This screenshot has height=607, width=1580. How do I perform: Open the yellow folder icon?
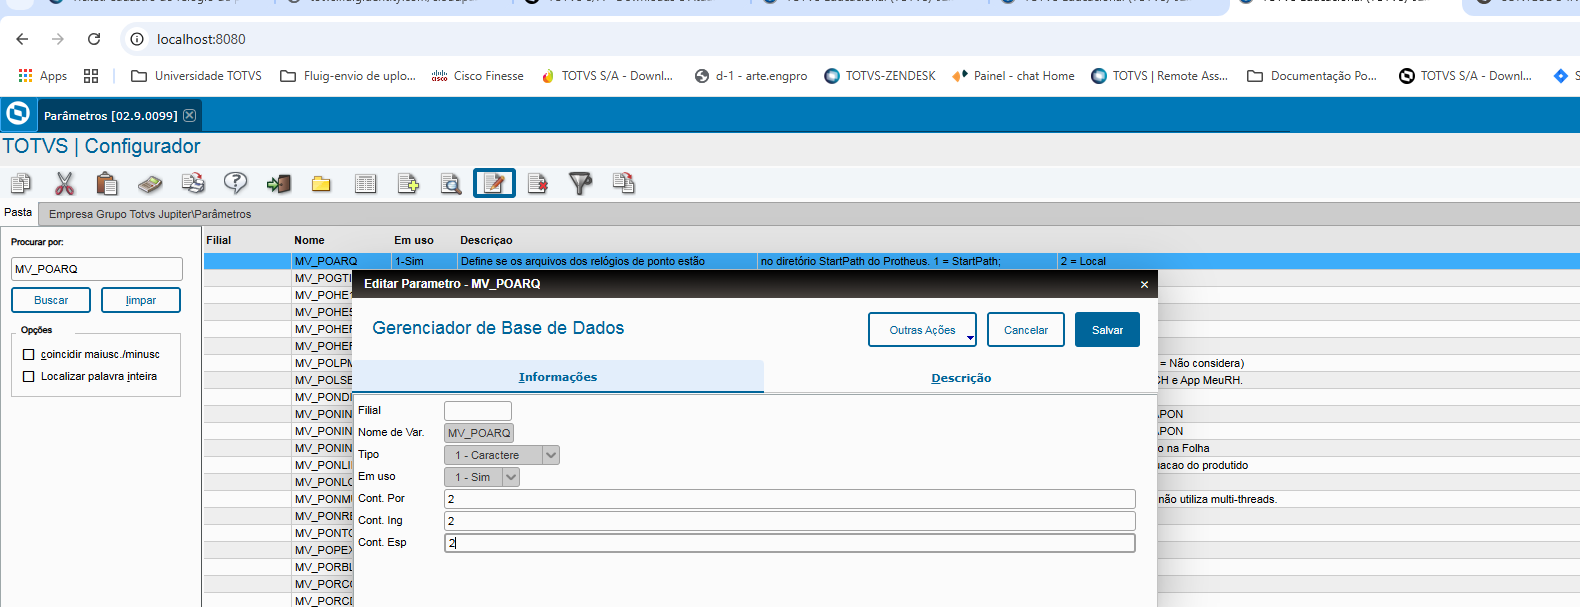tap(321, 184)
